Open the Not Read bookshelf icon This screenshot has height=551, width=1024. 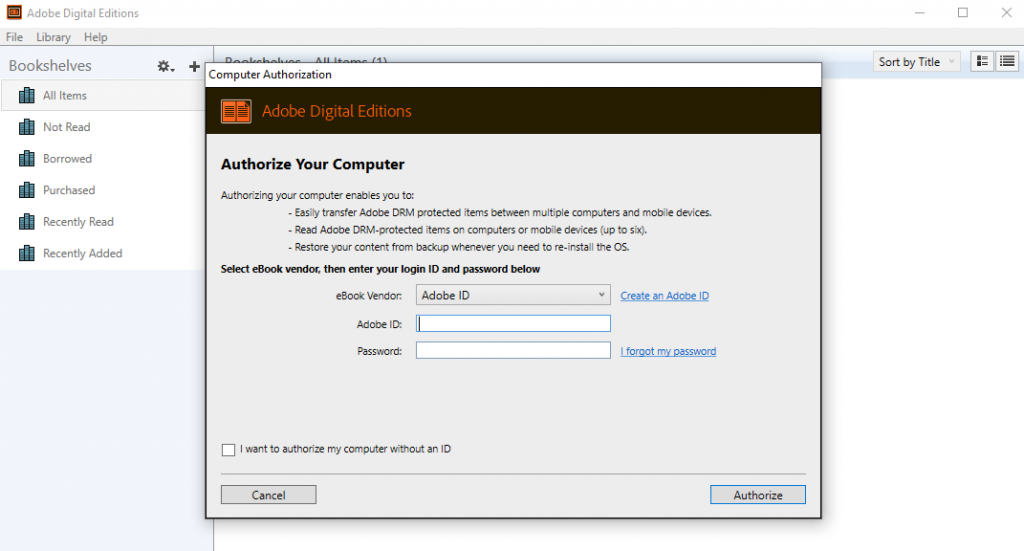coord(27,127)
